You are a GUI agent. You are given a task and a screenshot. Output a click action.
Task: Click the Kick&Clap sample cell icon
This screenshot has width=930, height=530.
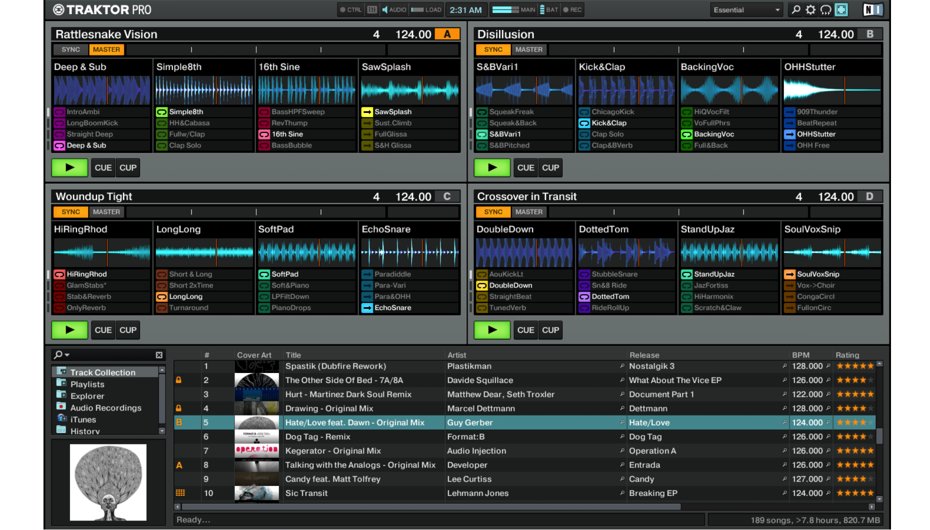[x=584, y=123]
